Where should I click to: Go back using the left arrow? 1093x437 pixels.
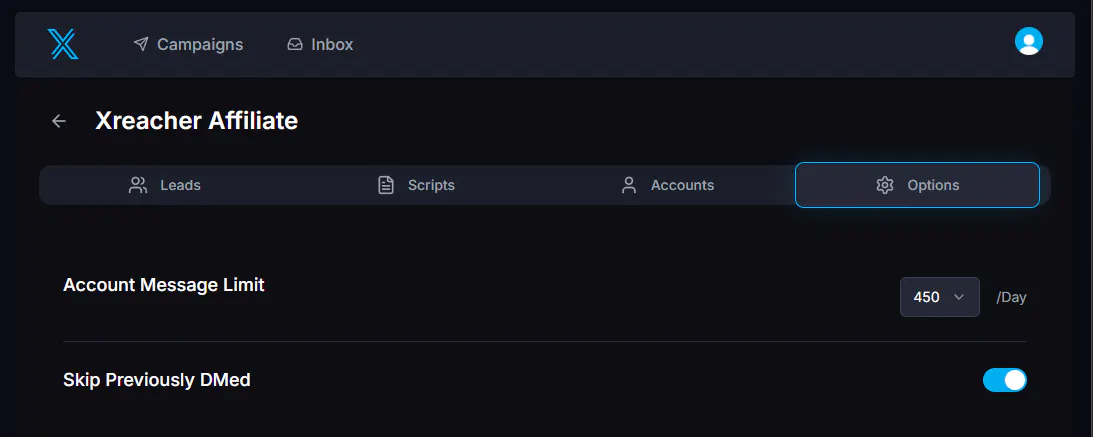pos(59,121)
